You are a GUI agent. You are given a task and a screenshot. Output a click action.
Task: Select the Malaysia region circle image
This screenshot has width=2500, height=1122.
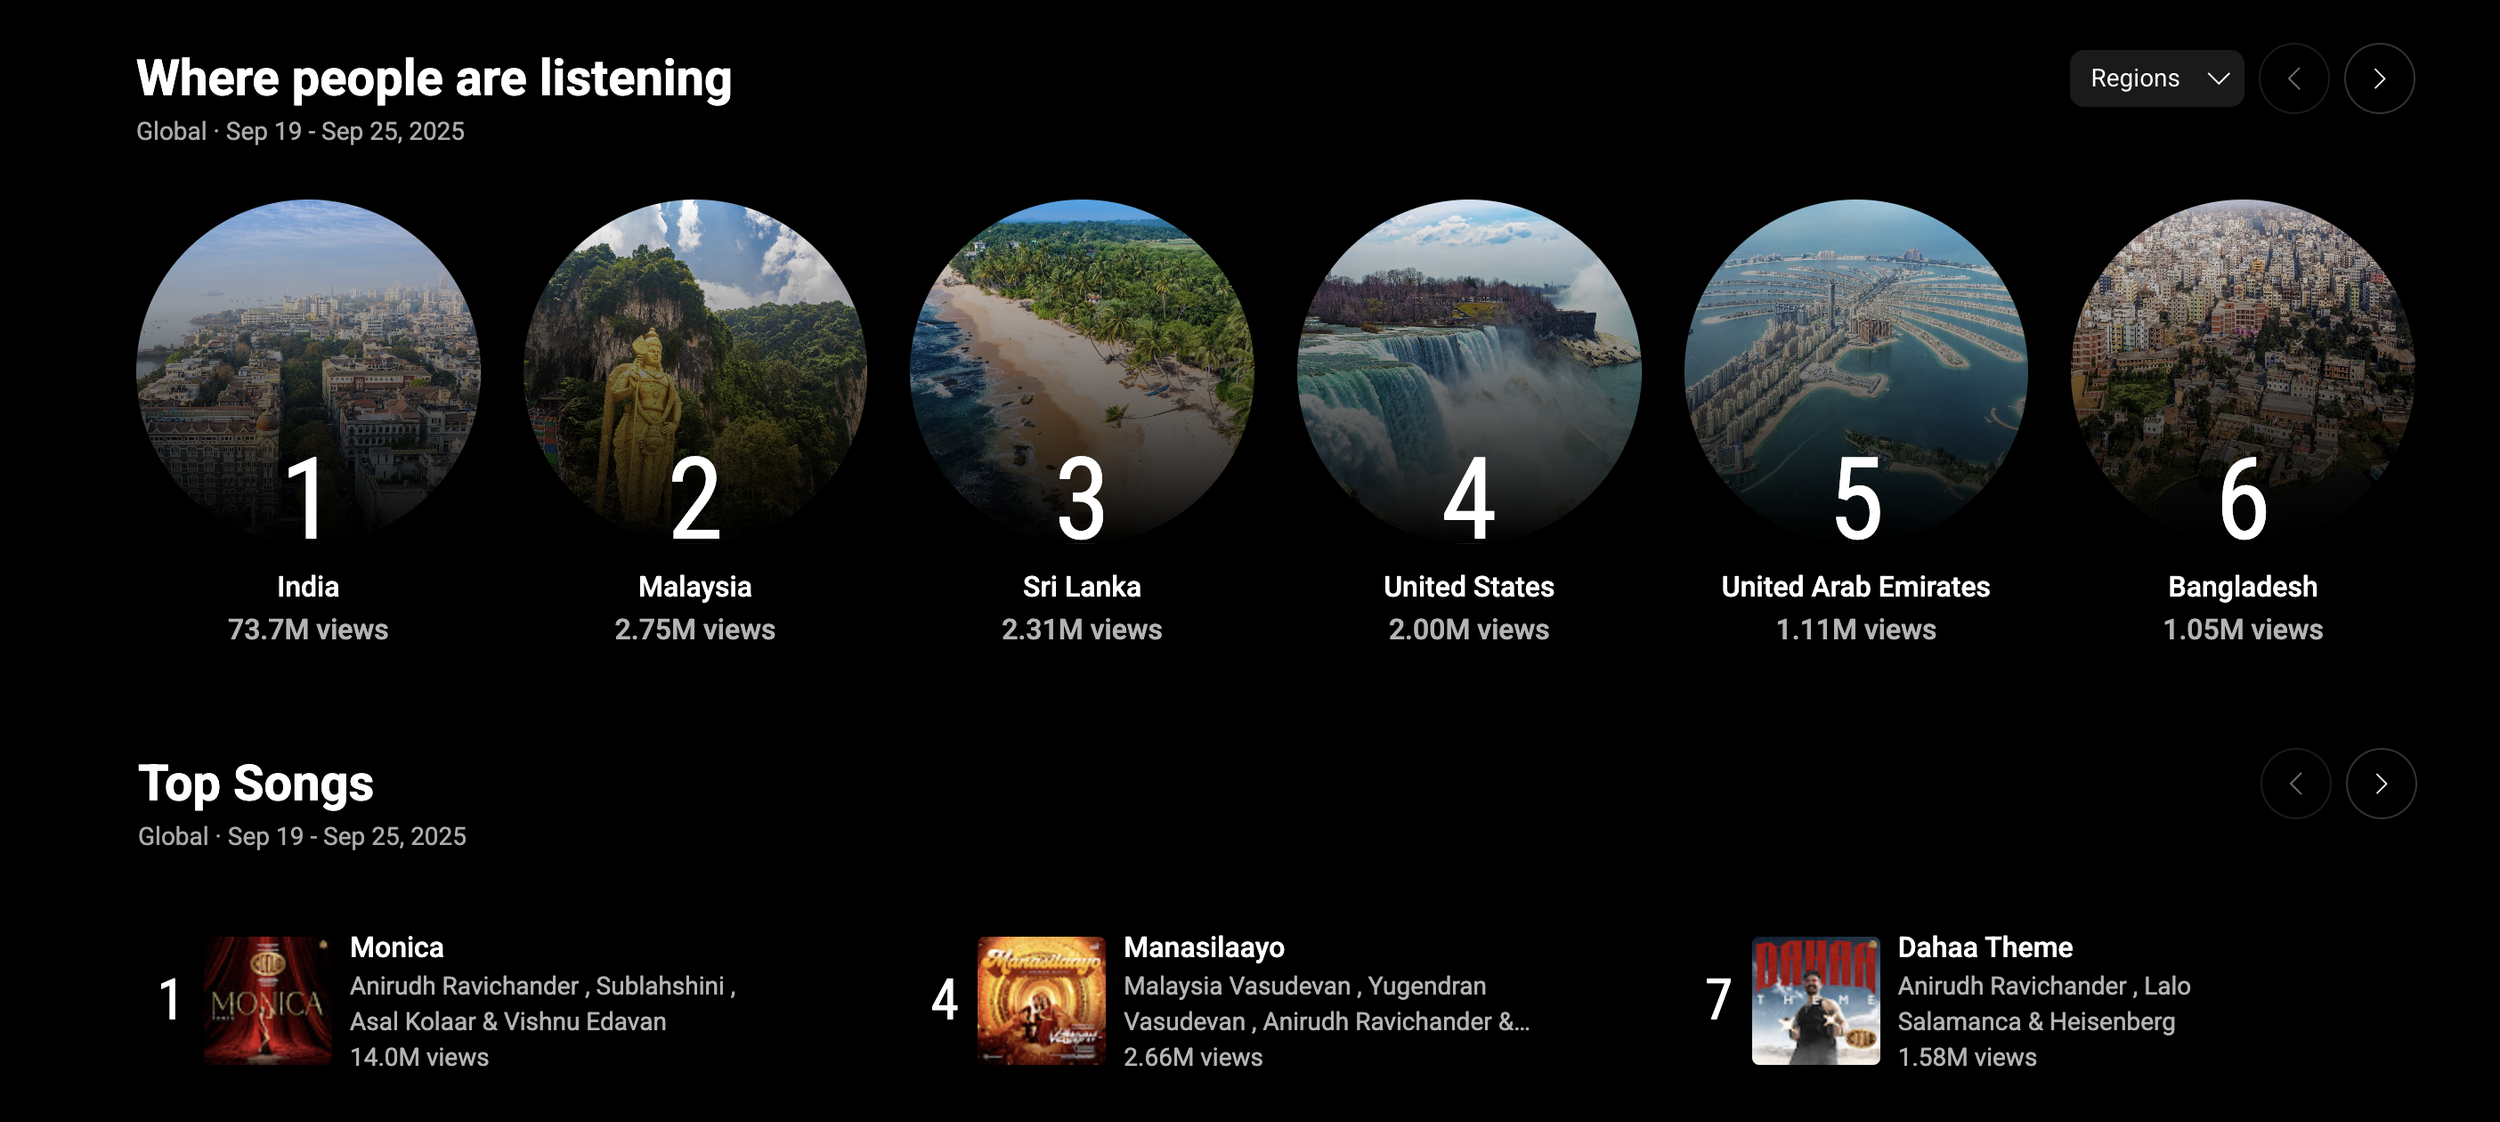[695, 371]
